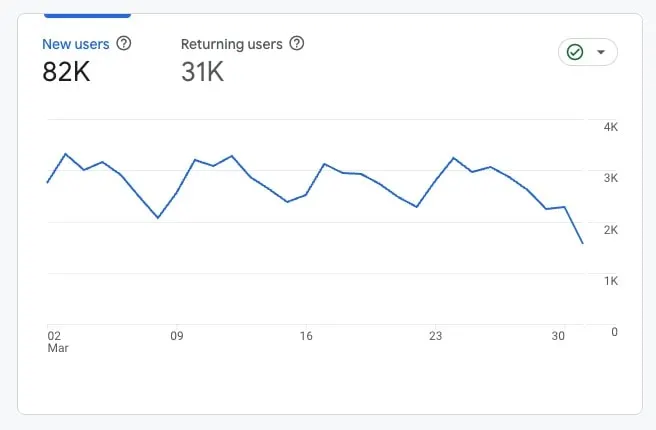The image size is (656, 430).
Task: Click the 2K y-axis label
Action: pos(610,230)
